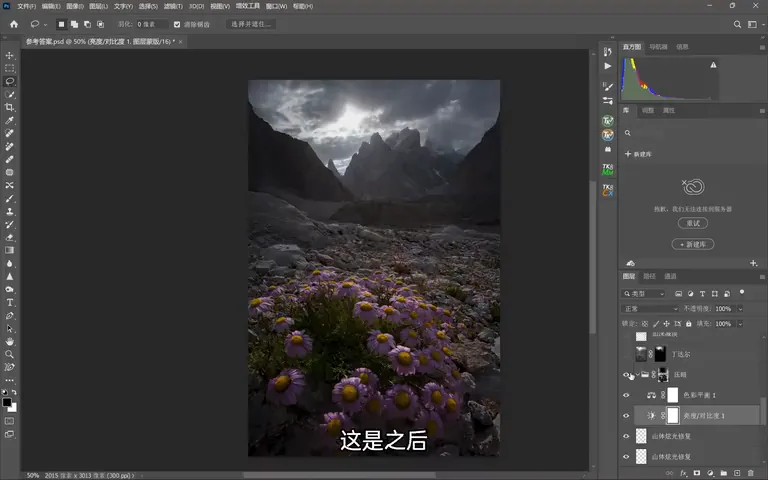The image size is (768, 480).
Task: Click the create new group folder icon
Action: 723,473
